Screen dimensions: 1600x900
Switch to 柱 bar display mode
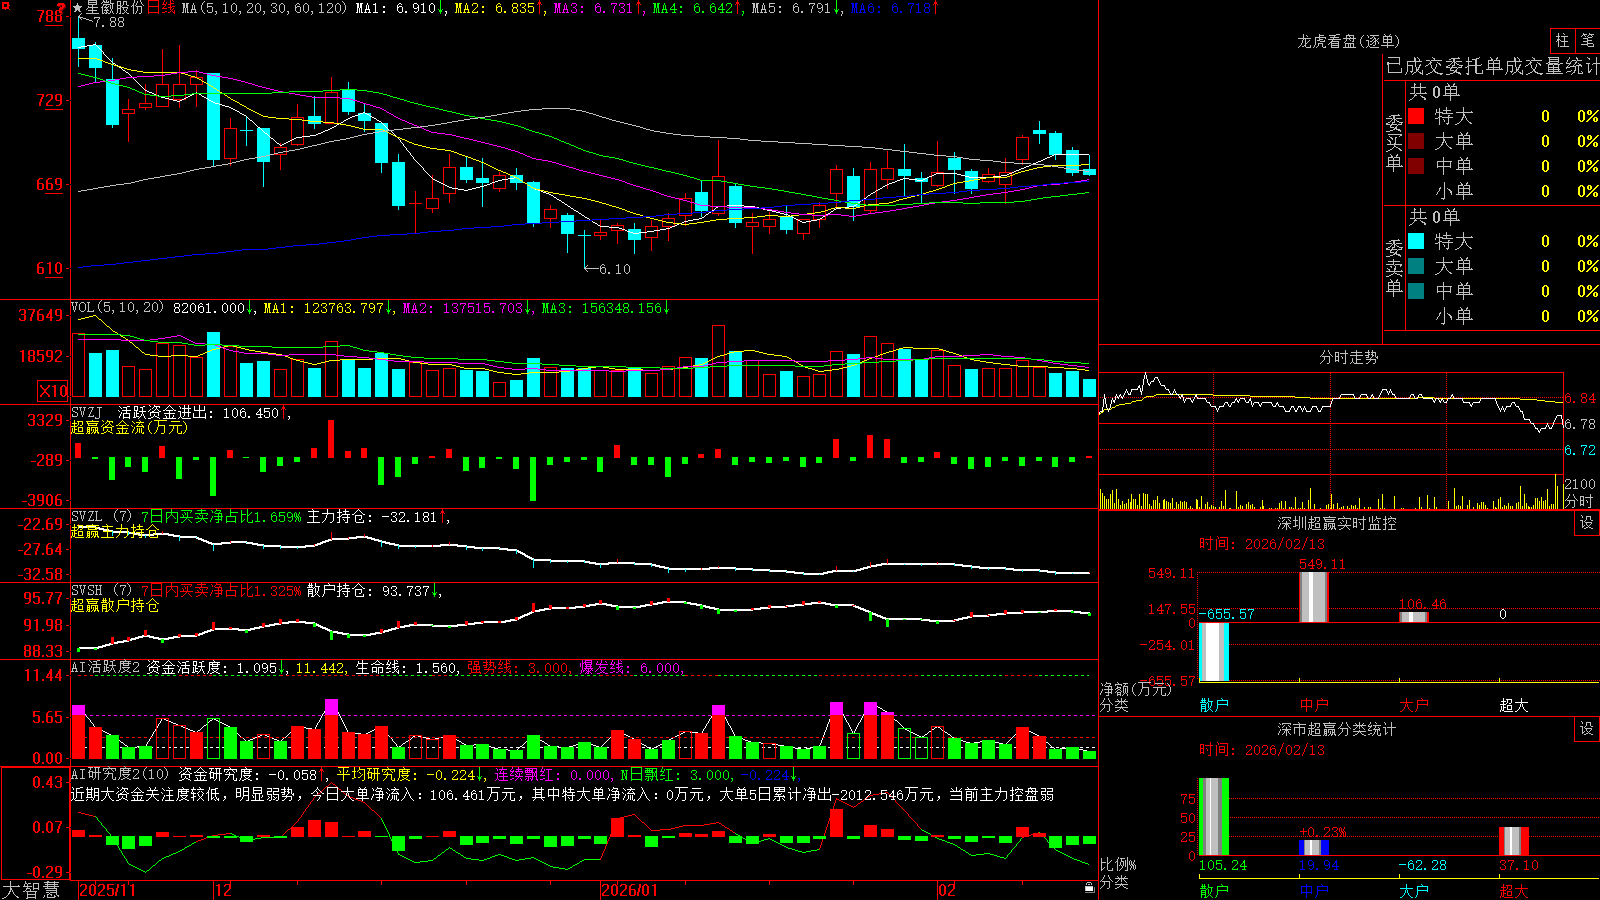click(x=1562, y=40)
